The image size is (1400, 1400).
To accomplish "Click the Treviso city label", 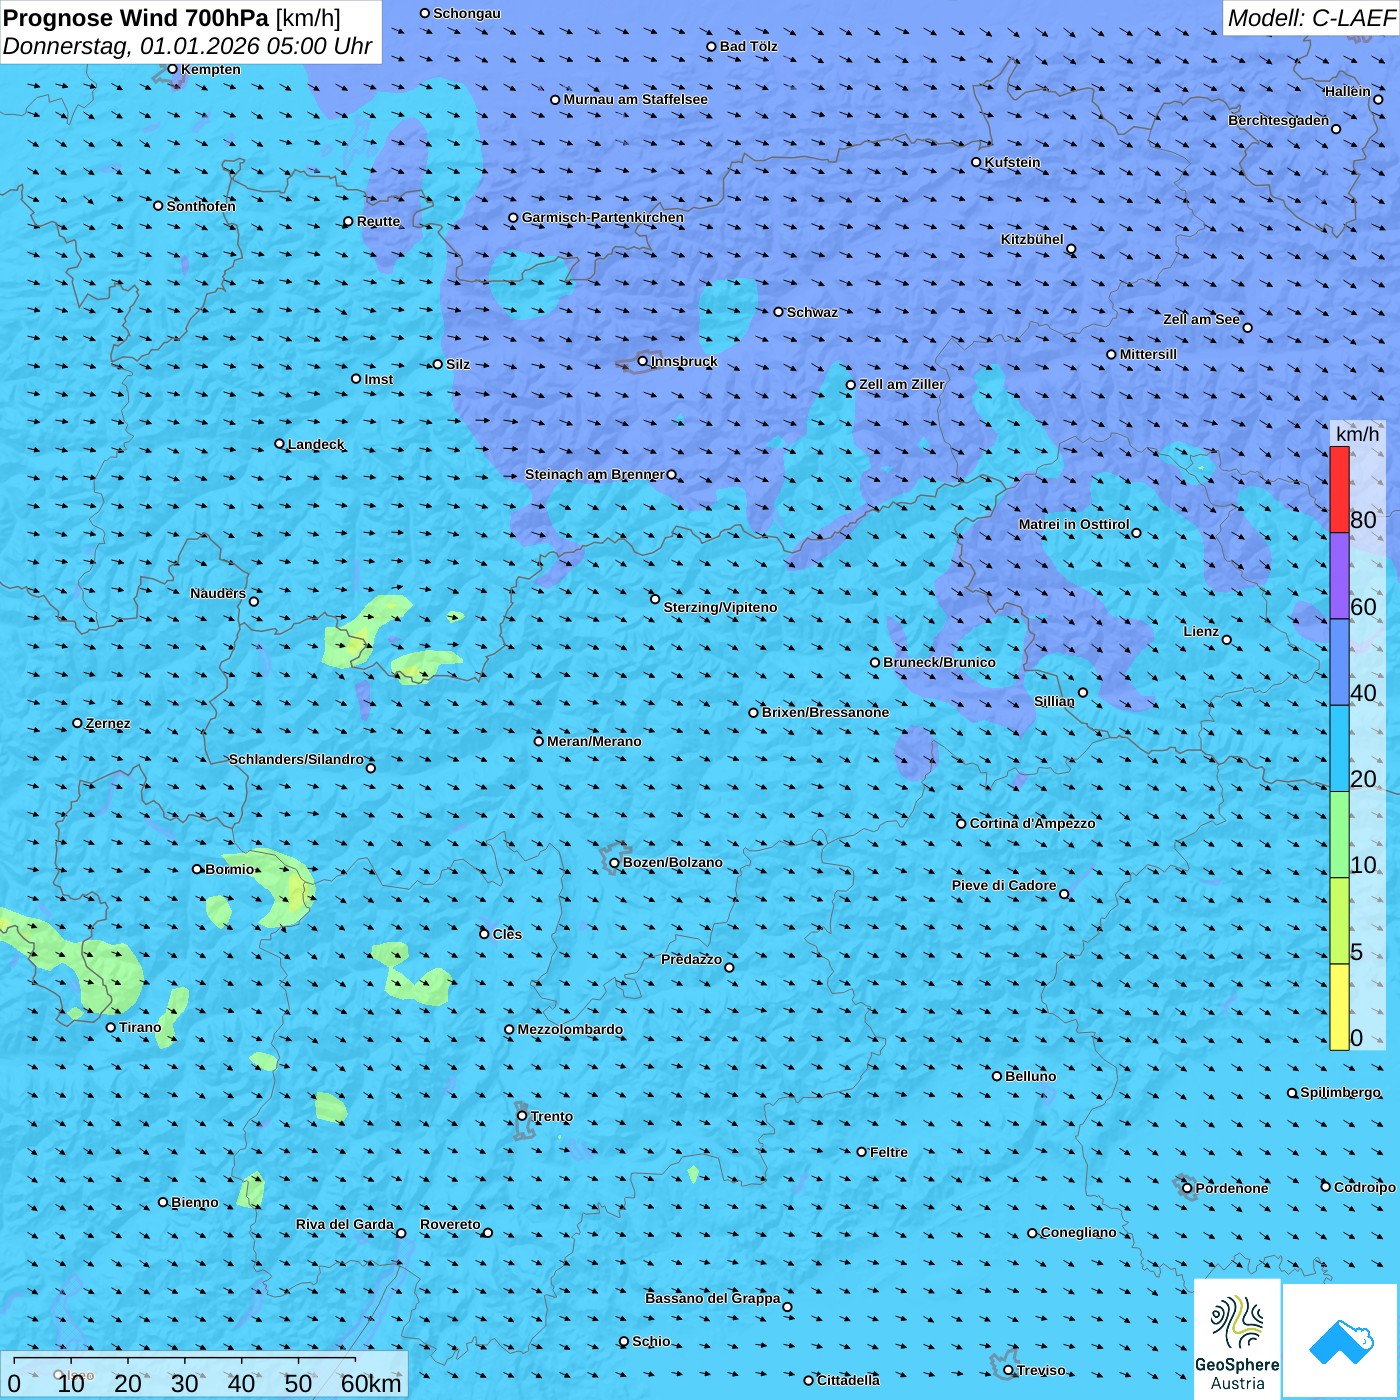I will [1041, 1370].
